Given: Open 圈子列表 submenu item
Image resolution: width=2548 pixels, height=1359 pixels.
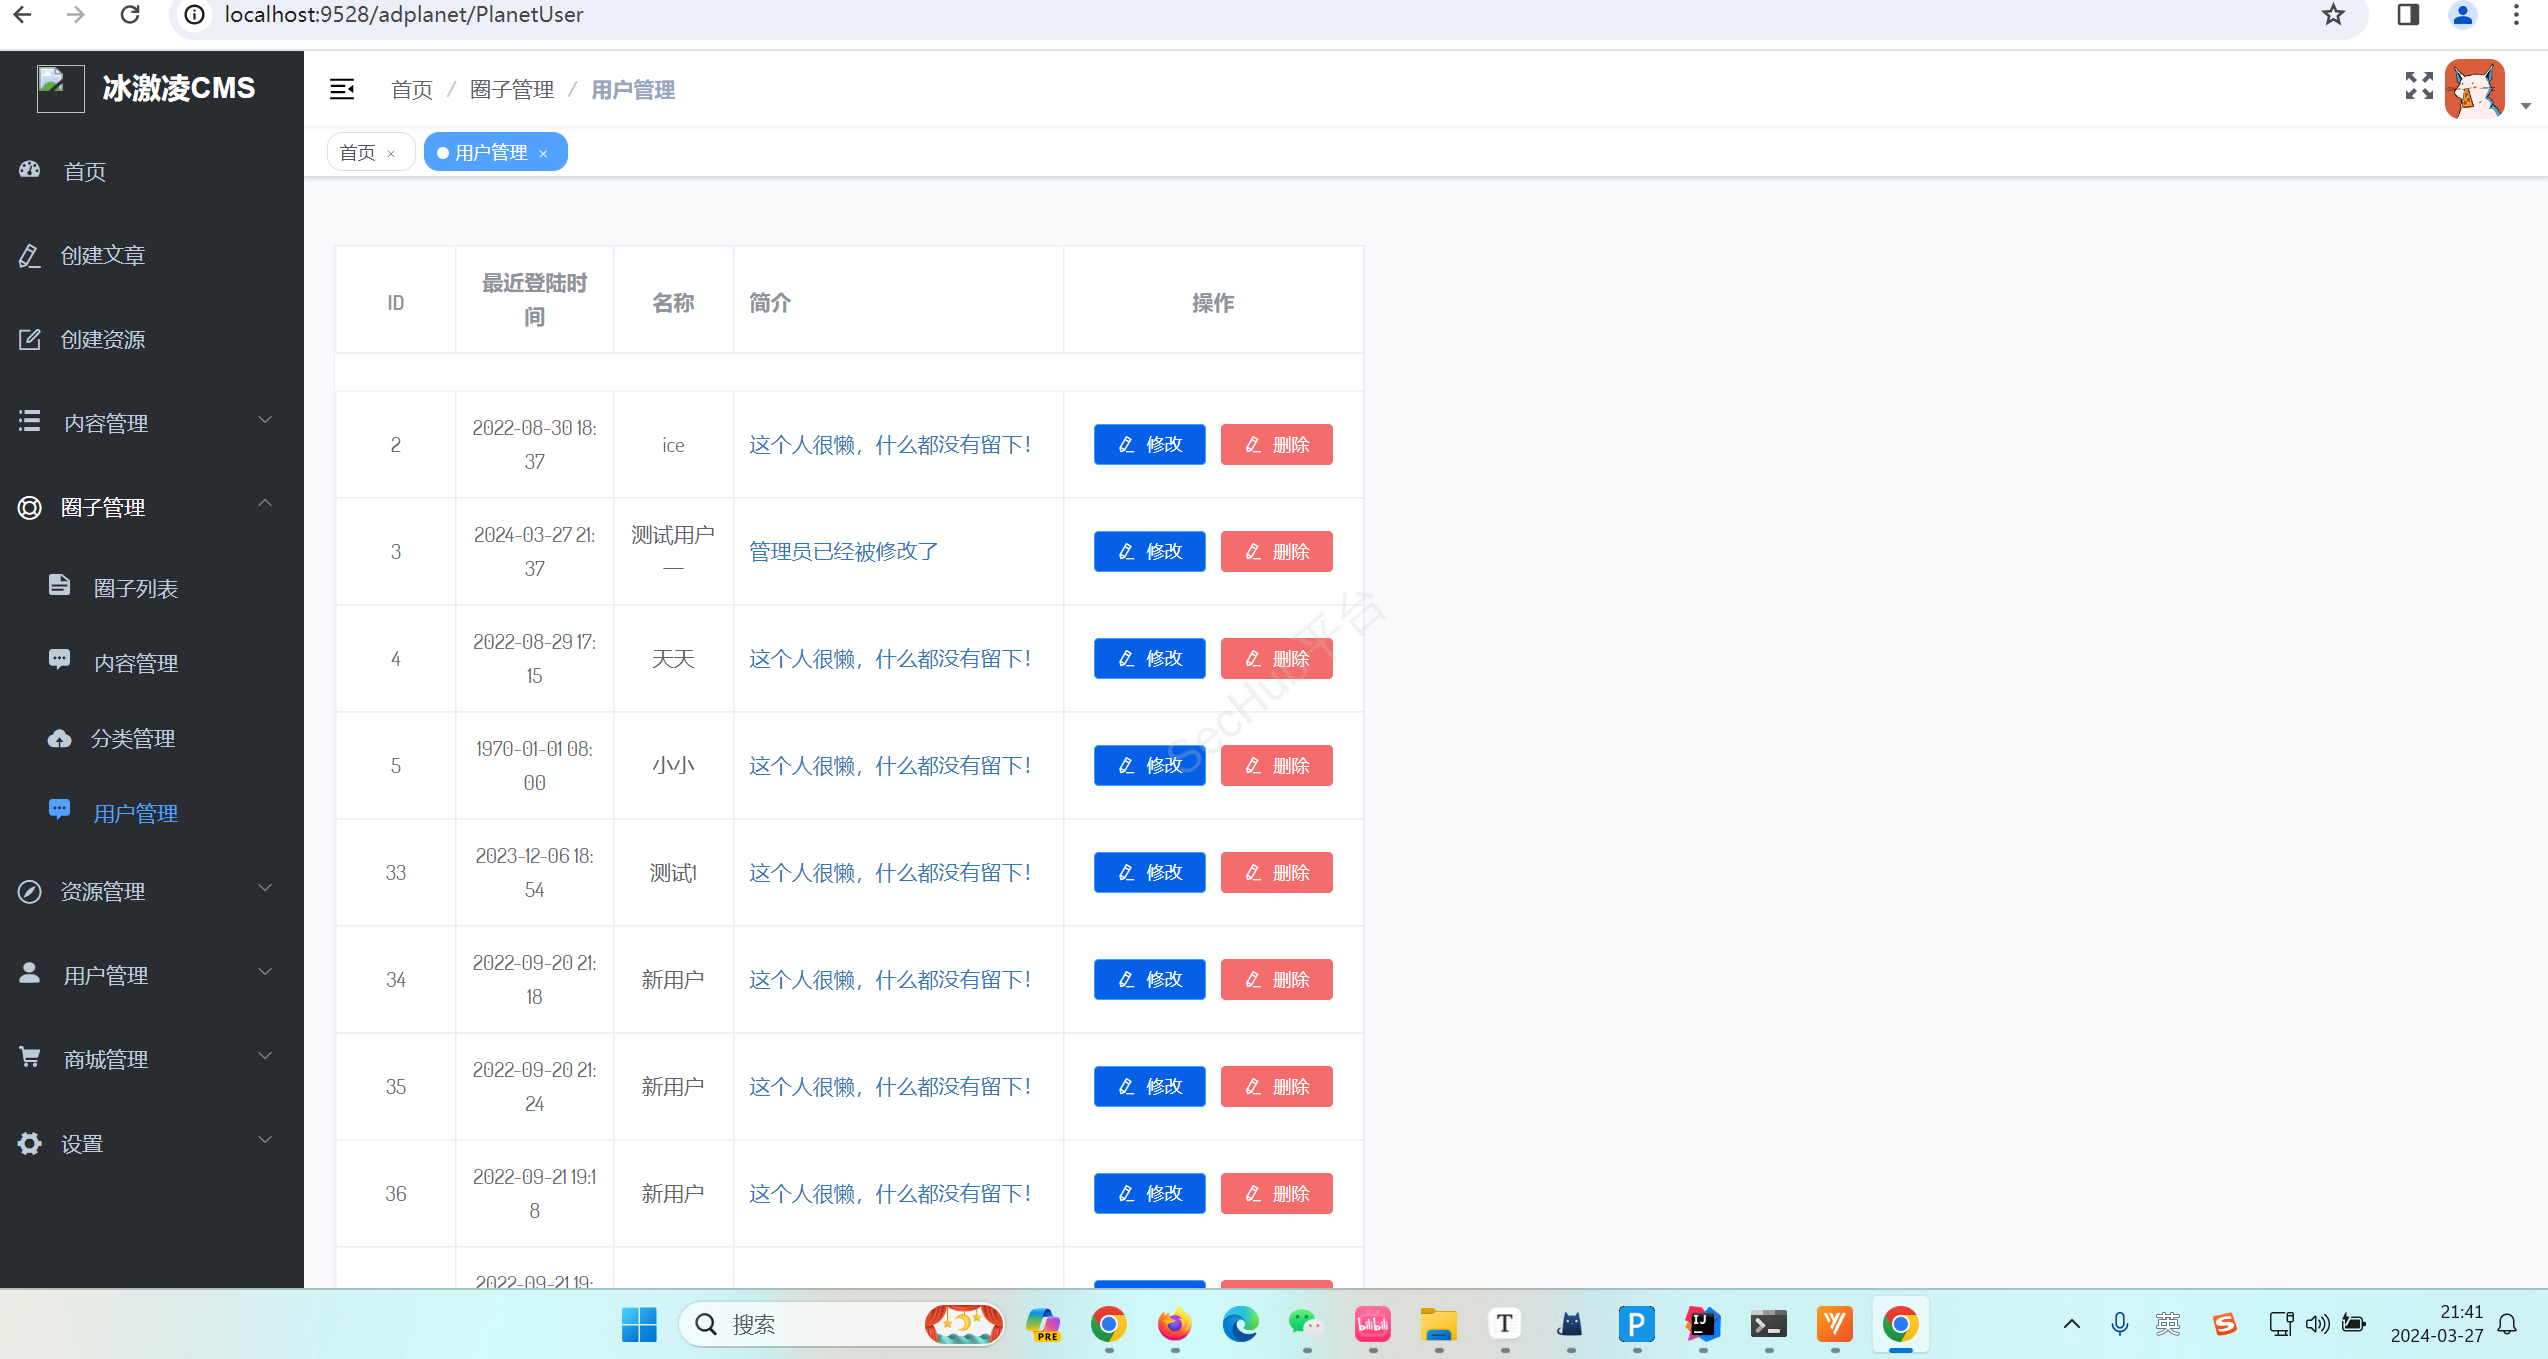Looking at the screenshot, I should click(x=135, y=588).
